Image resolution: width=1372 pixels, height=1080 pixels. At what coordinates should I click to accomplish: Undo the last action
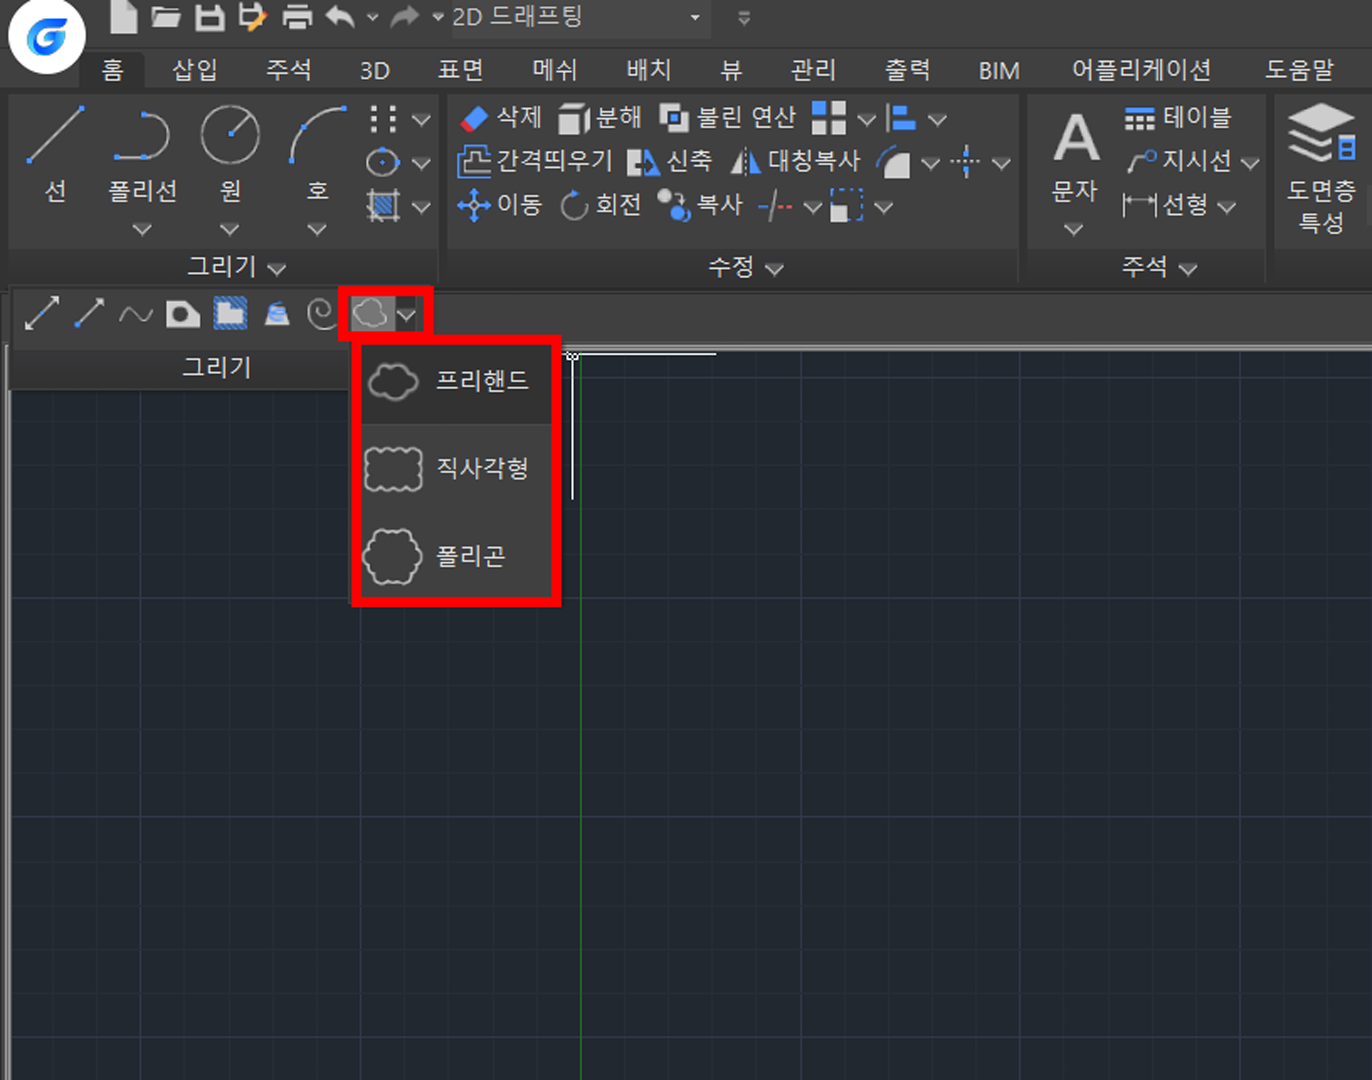(x=341, y=16)
